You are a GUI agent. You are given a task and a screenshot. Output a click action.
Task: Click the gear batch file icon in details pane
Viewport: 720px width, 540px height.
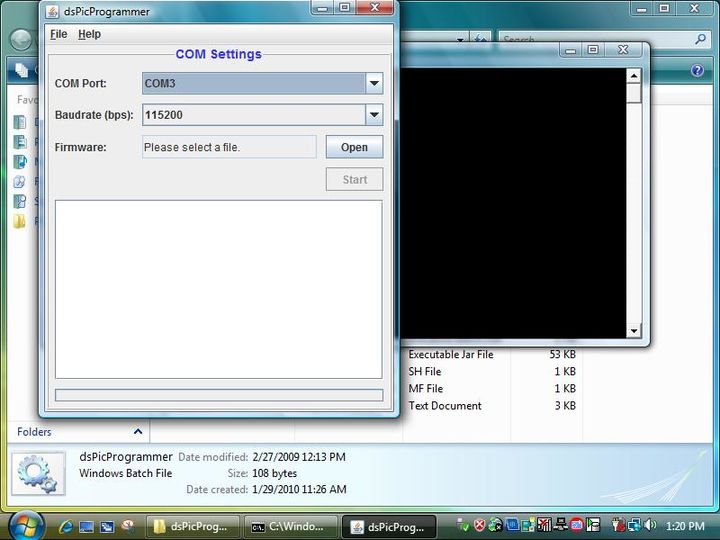41,474
